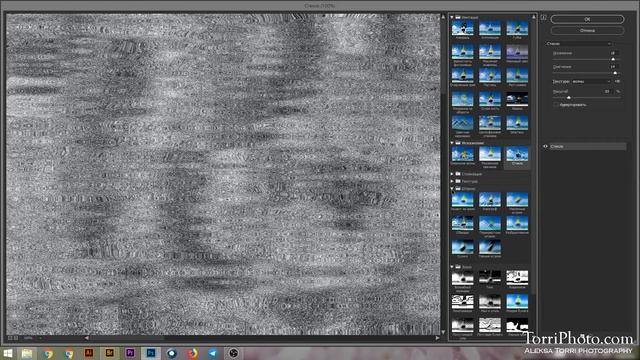Toggle the eye icon of Стекло effect layer
640x360 pixels.
pyautogui.click(x=545, y=146)
